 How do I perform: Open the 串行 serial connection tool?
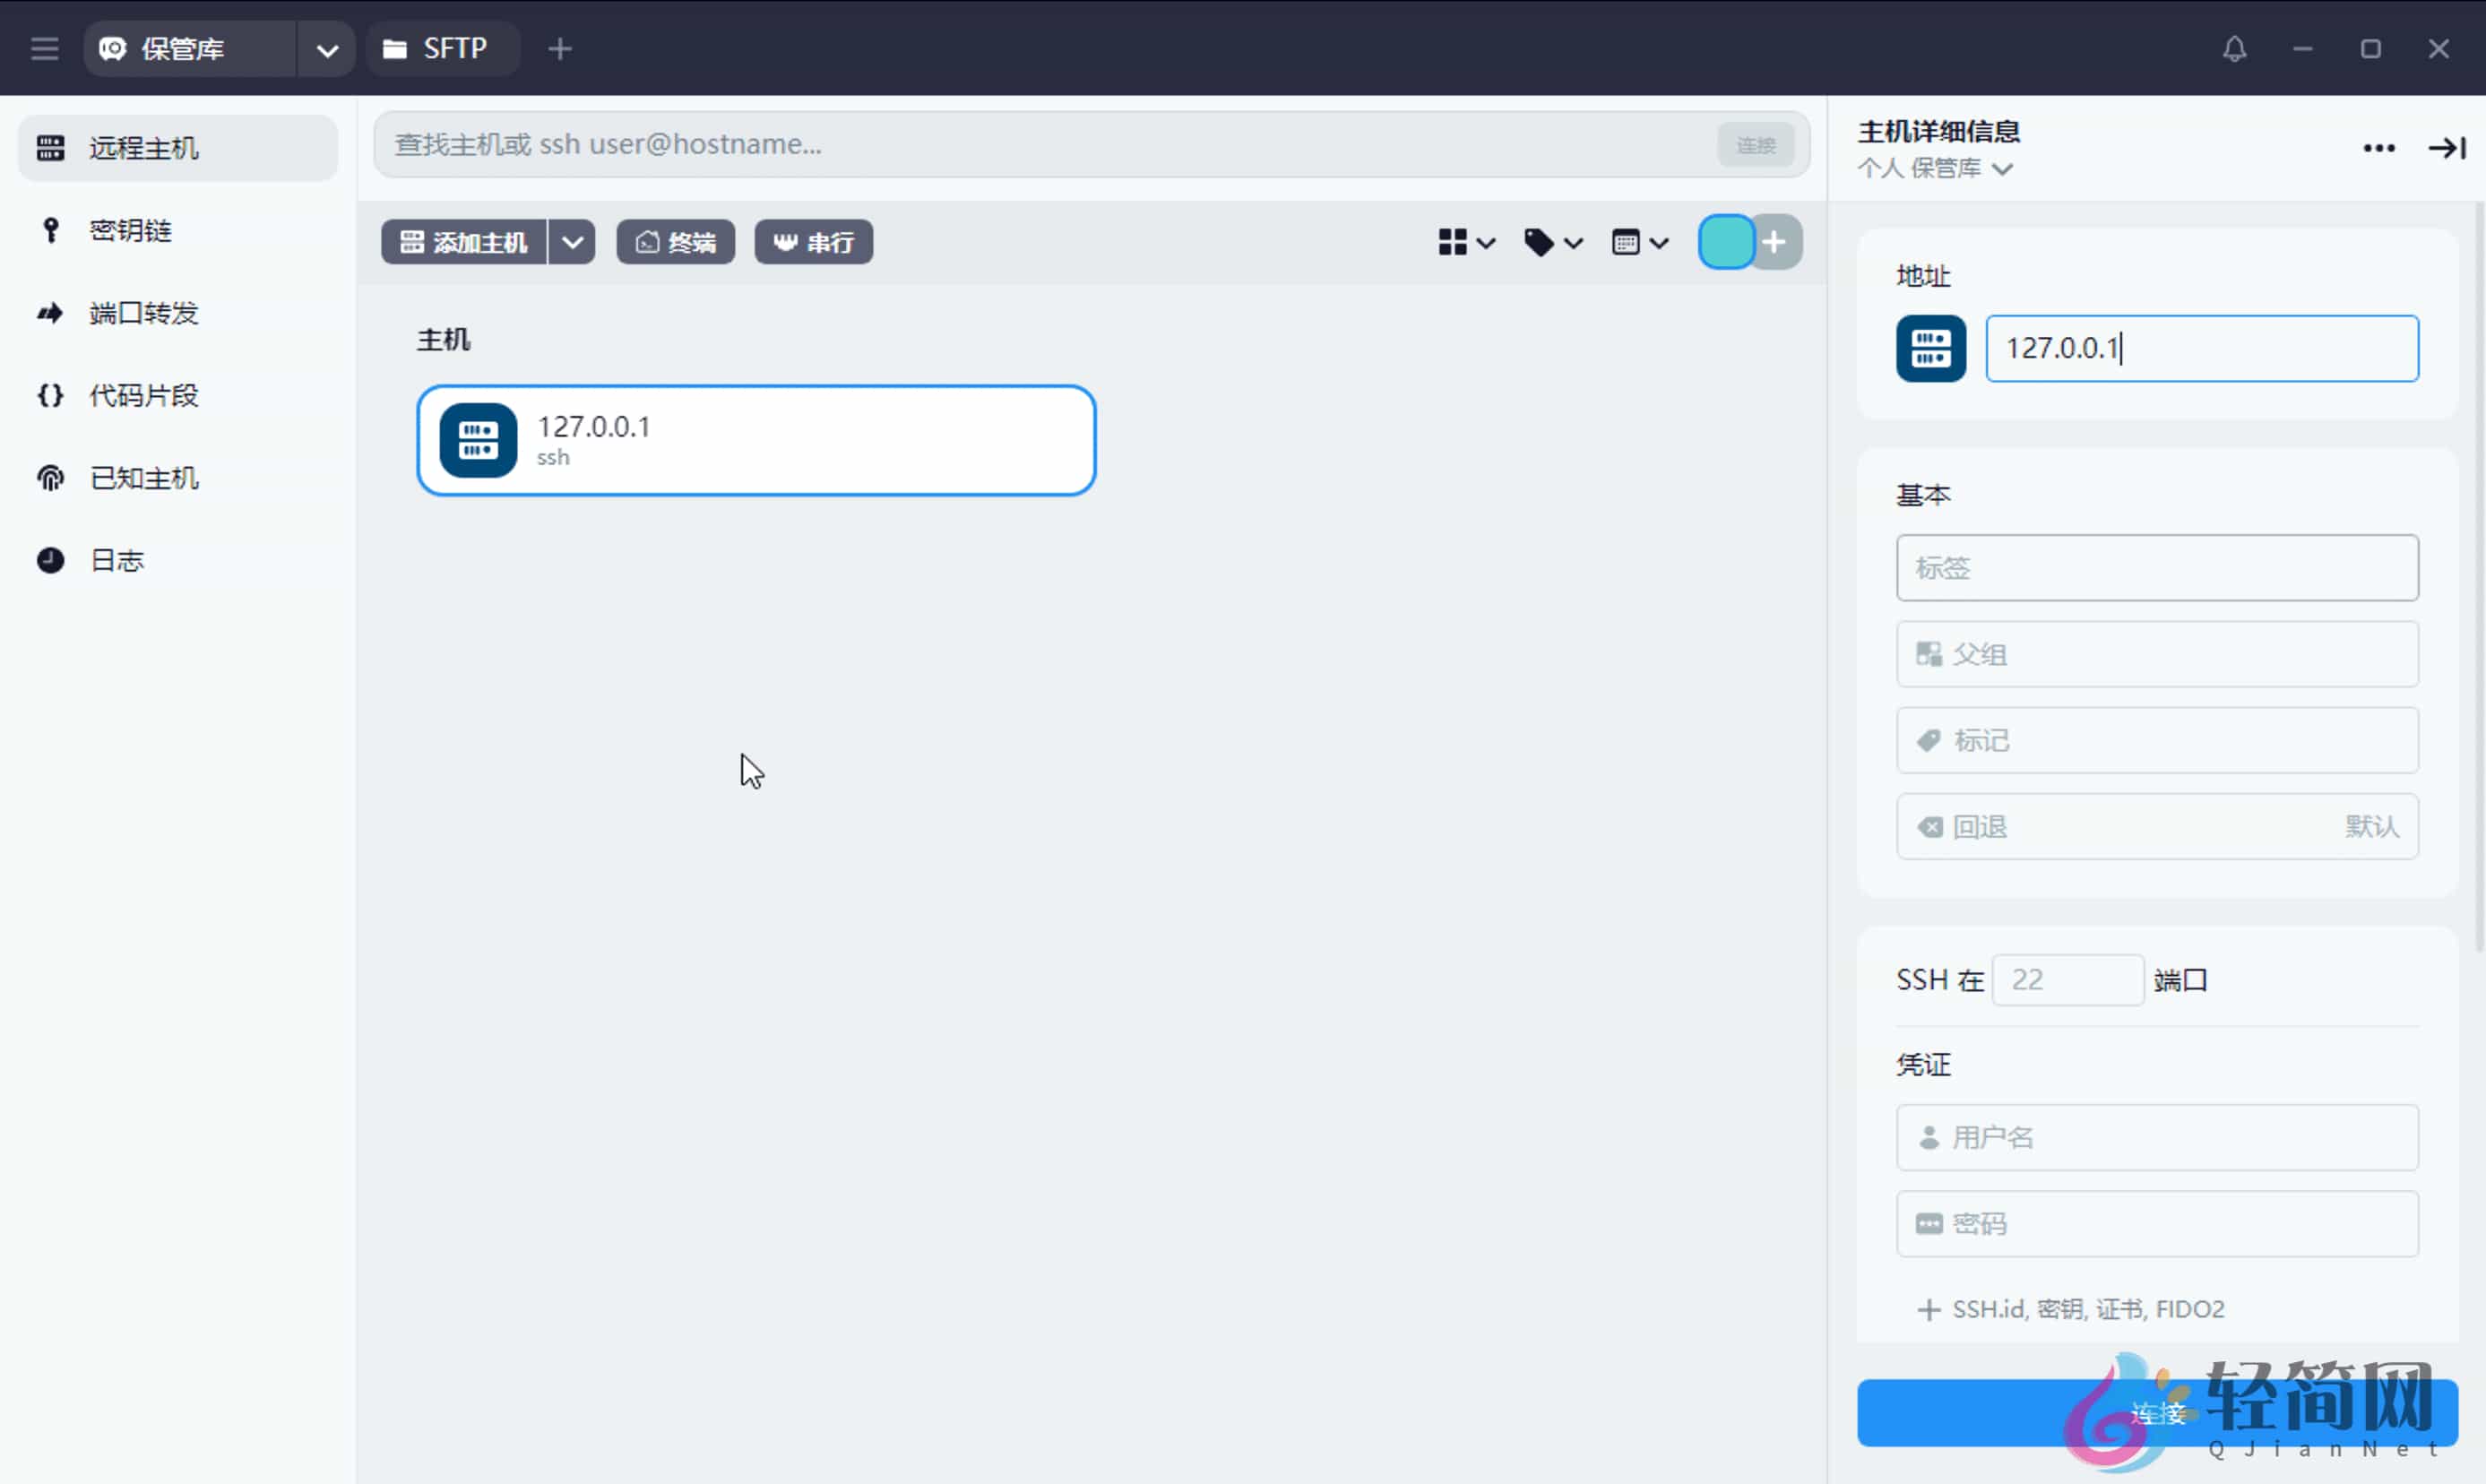click(x=812, y=241)
